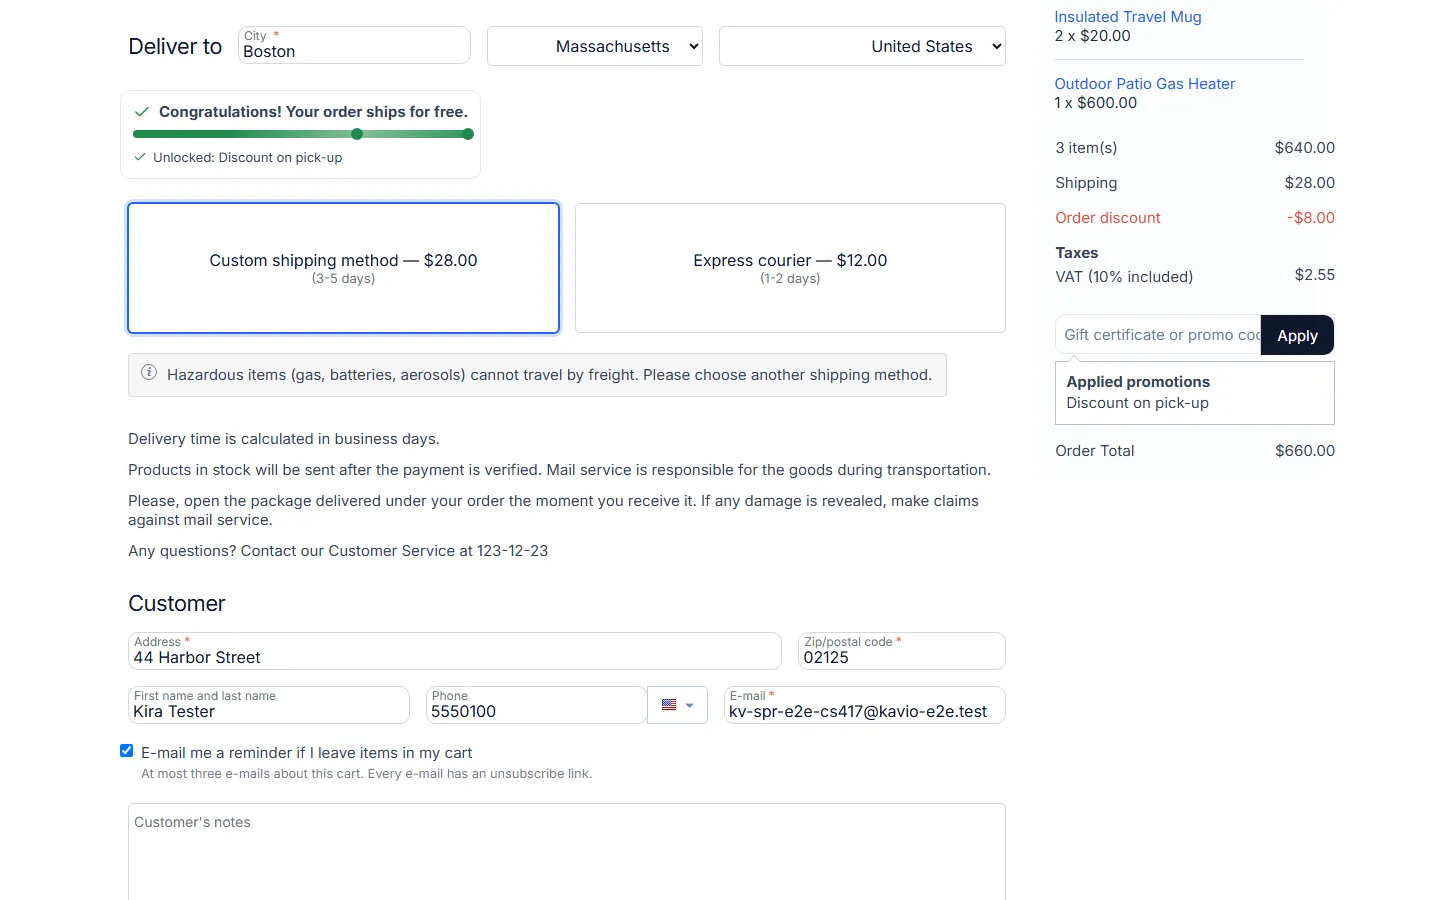1440x900 pixels.
Task: Click the Customer section heading
Action: click(x=177, y=604)
